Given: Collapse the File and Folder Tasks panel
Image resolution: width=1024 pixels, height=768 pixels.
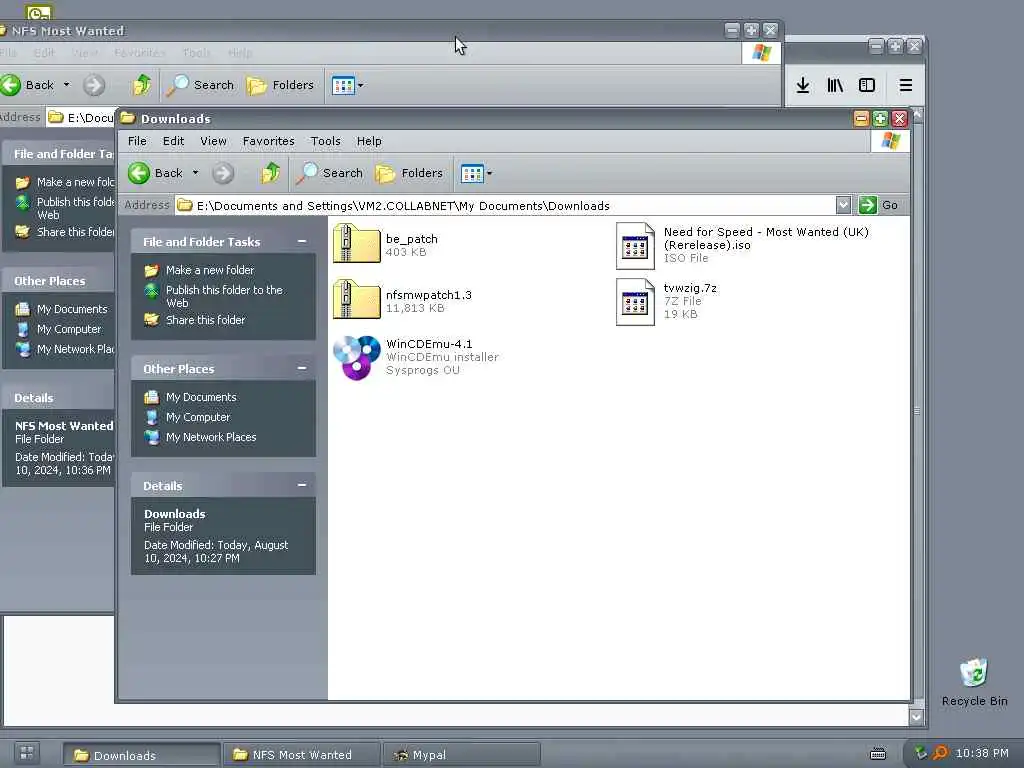Looking at the screenshot, I should tap(302, 241).
